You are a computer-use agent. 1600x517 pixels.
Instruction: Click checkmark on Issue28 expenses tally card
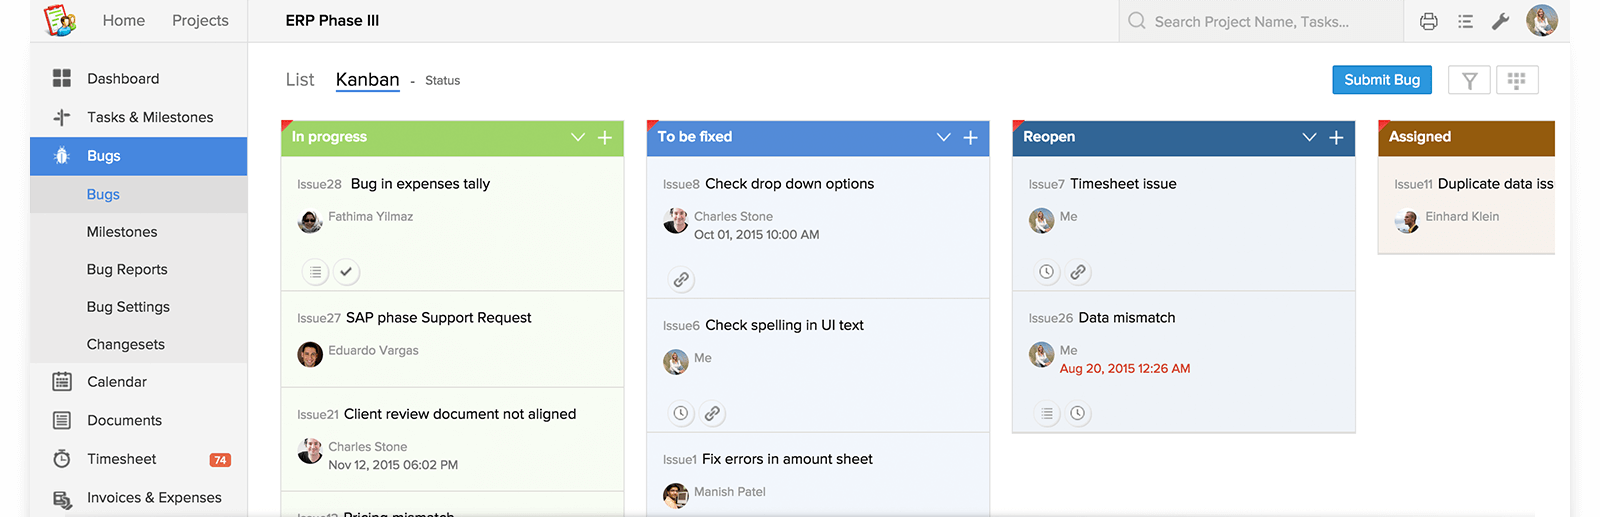point(346,272)
